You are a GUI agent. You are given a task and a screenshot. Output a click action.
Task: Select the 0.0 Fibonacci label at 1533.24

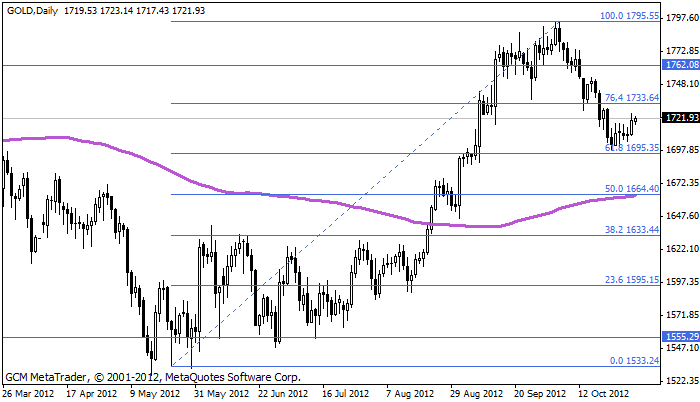click(x=634, y=360)
